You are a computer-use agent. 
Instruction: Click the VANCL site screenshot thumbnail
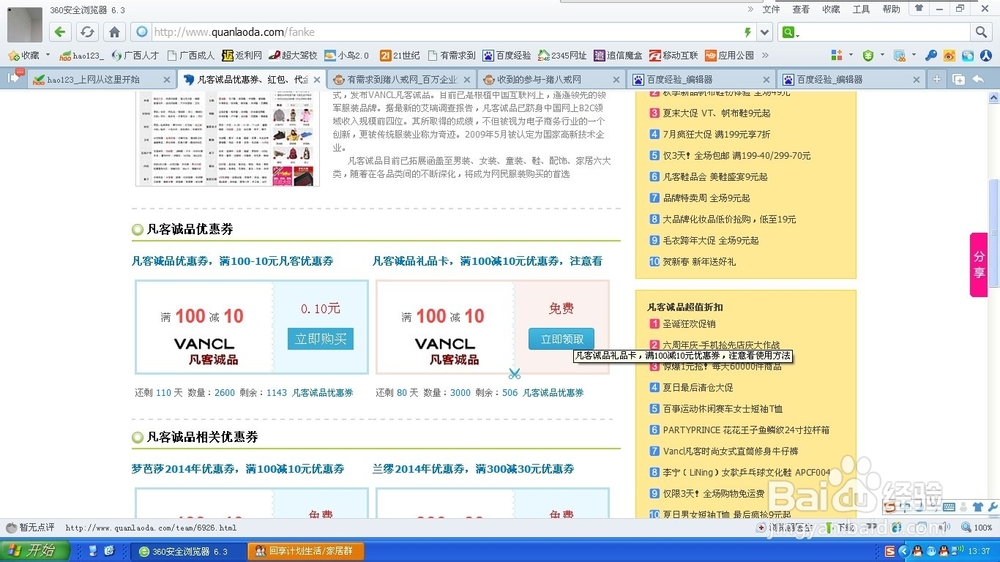point(227,138)
